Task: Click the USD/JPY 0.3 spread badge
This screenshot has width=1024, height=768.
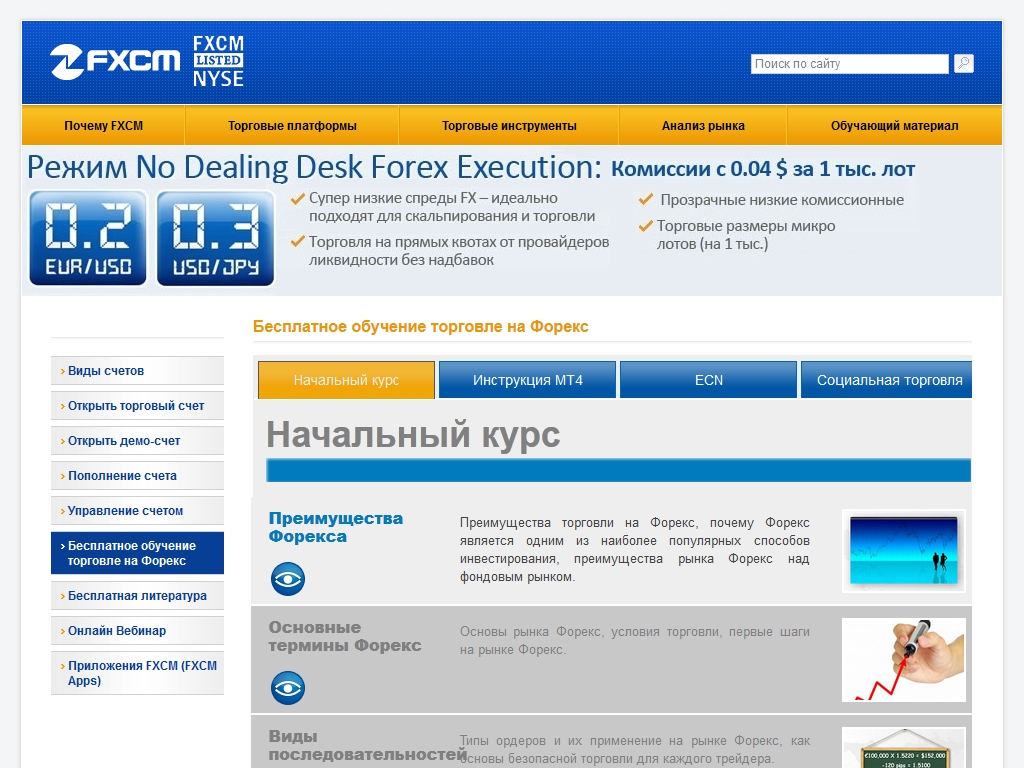Action: (x=216, y=239)
